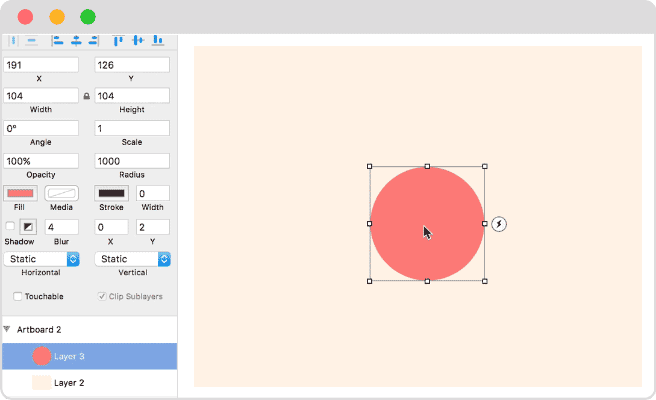
Task: Click the left-middle selection handle
Action: [x=369, y=224]
